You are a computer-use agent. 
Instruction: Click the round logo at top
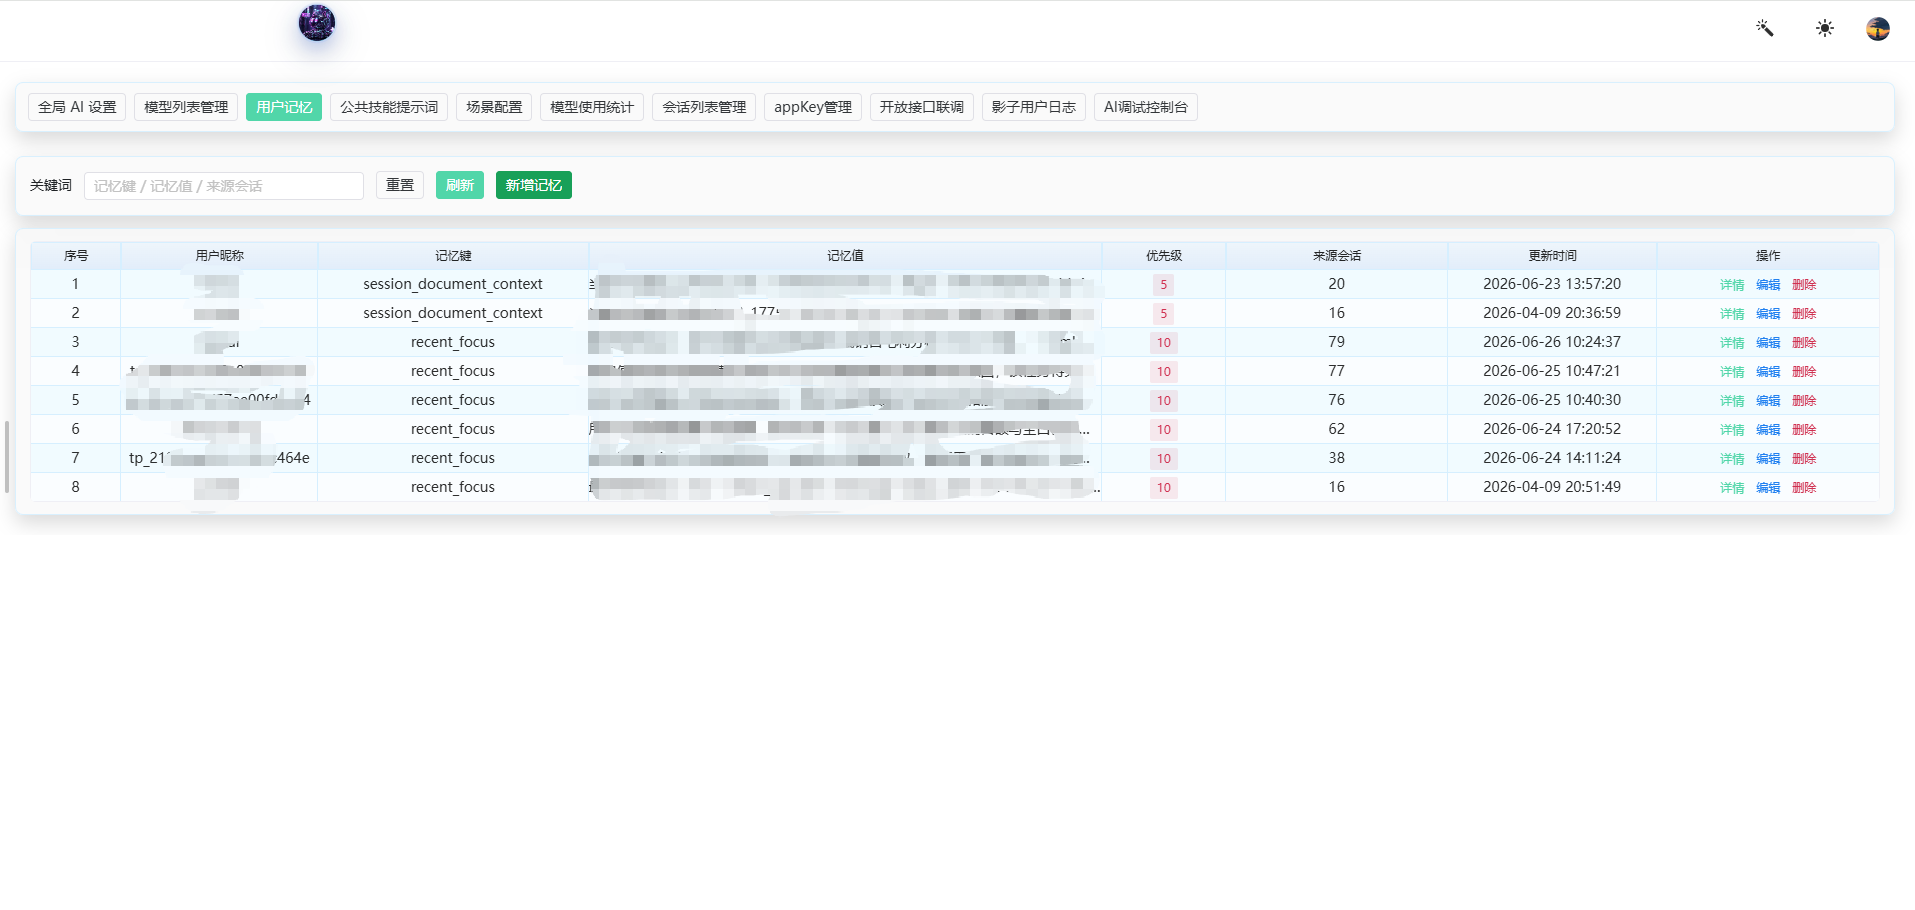pos(317,23)
